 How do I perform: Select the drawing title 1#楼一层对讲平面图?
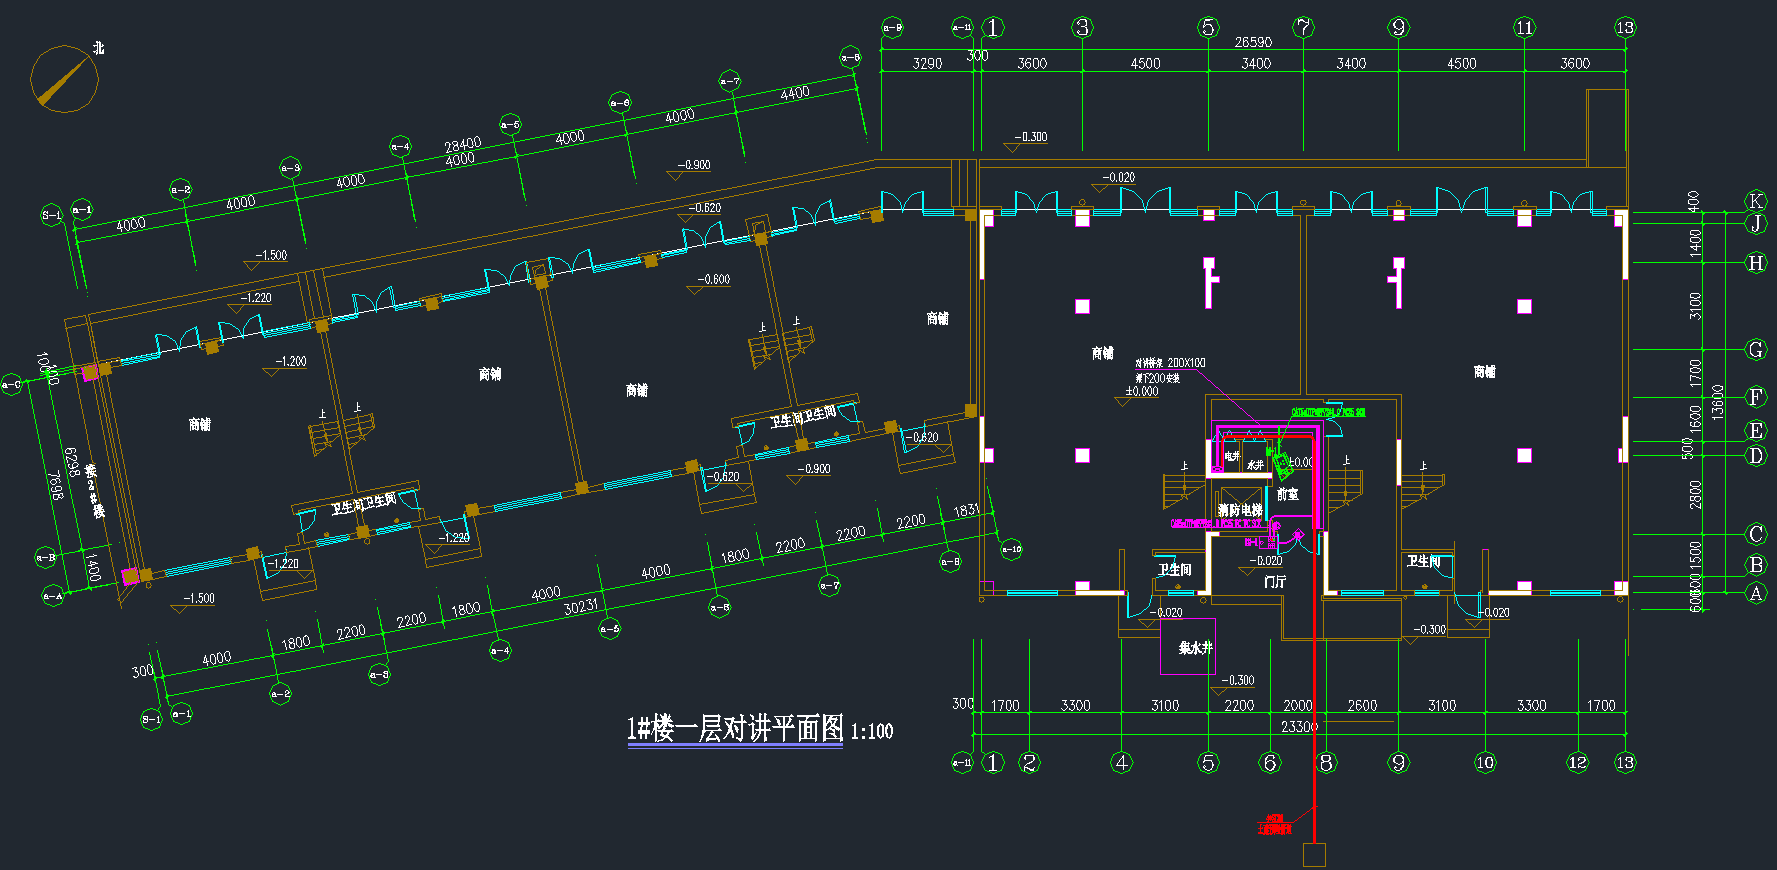[x=735, y=729]
